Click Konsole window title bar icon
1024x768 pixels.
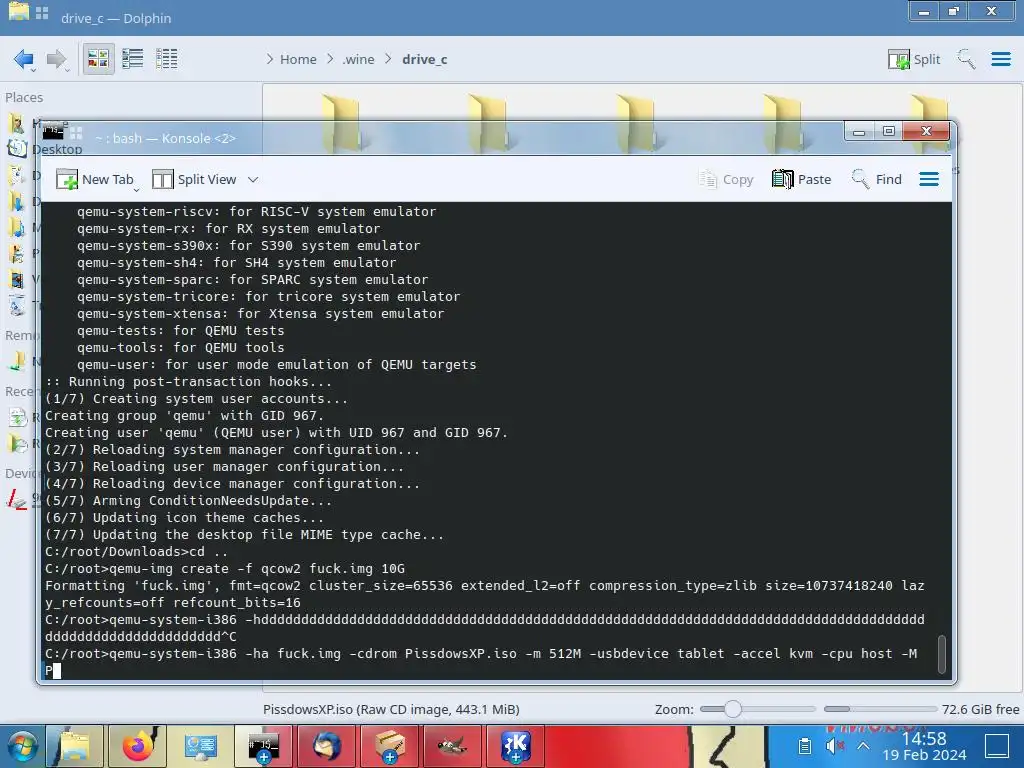[53, 131]
